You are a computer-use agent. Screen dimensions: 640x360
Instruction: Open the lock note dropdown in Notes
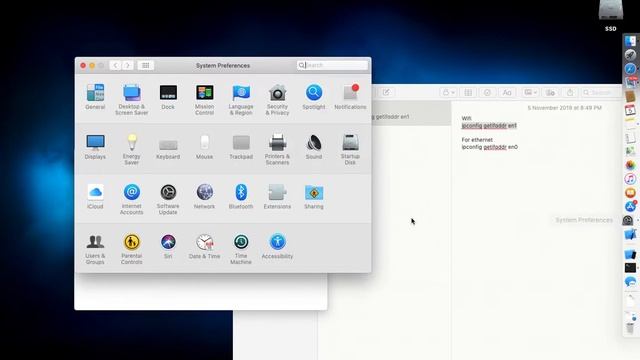pos(449,93)
